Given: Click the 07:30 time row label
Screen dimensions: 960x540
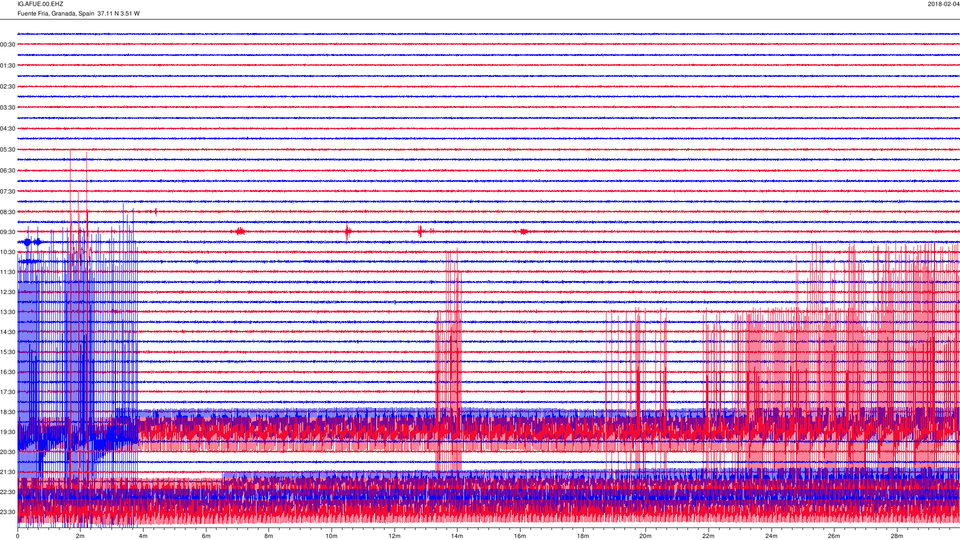Looking at the screenshot, I should coord(8,192).
